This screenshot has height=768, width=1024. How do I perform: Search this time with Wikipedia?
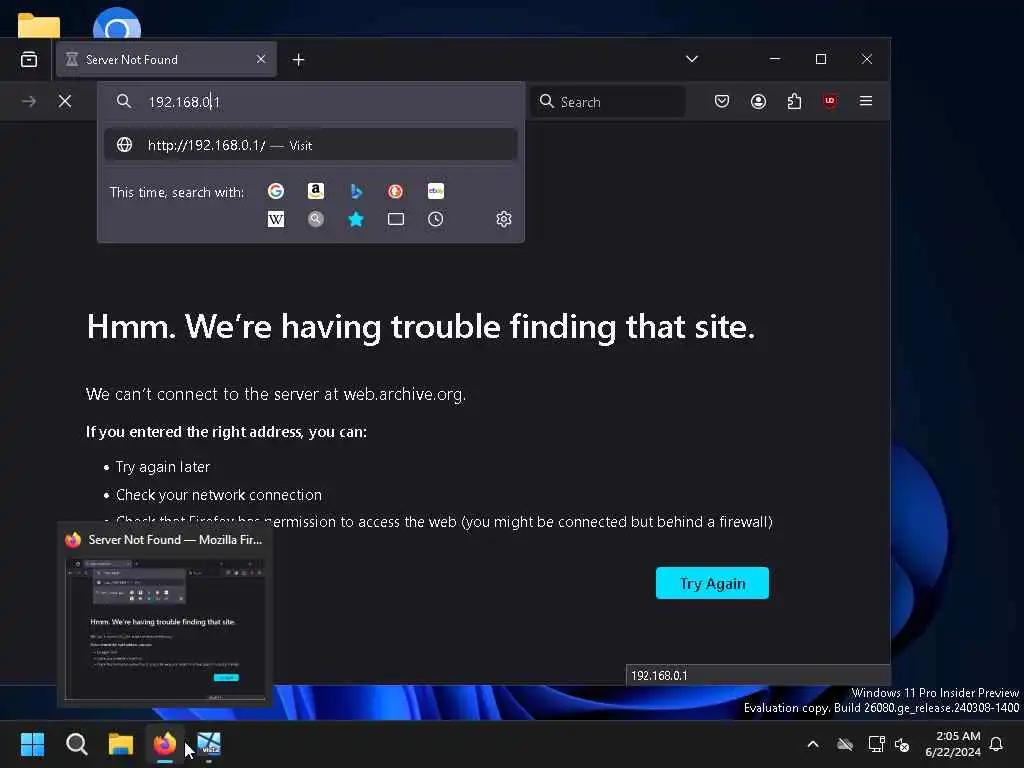point(276,219)
